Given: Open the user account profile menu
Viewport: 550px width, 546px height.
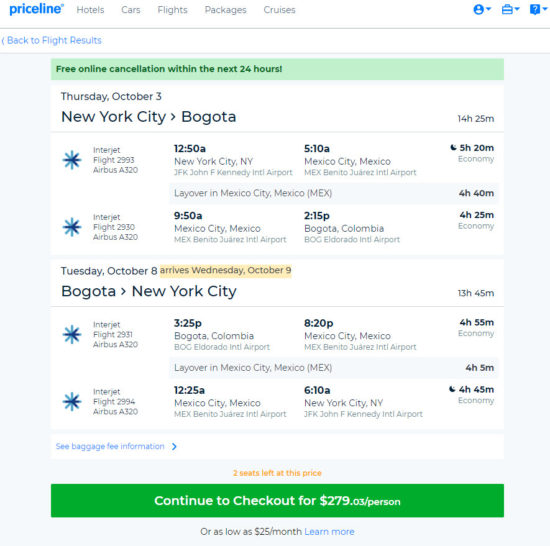Looking at the screenshot, I should click(x=482, y=9).
